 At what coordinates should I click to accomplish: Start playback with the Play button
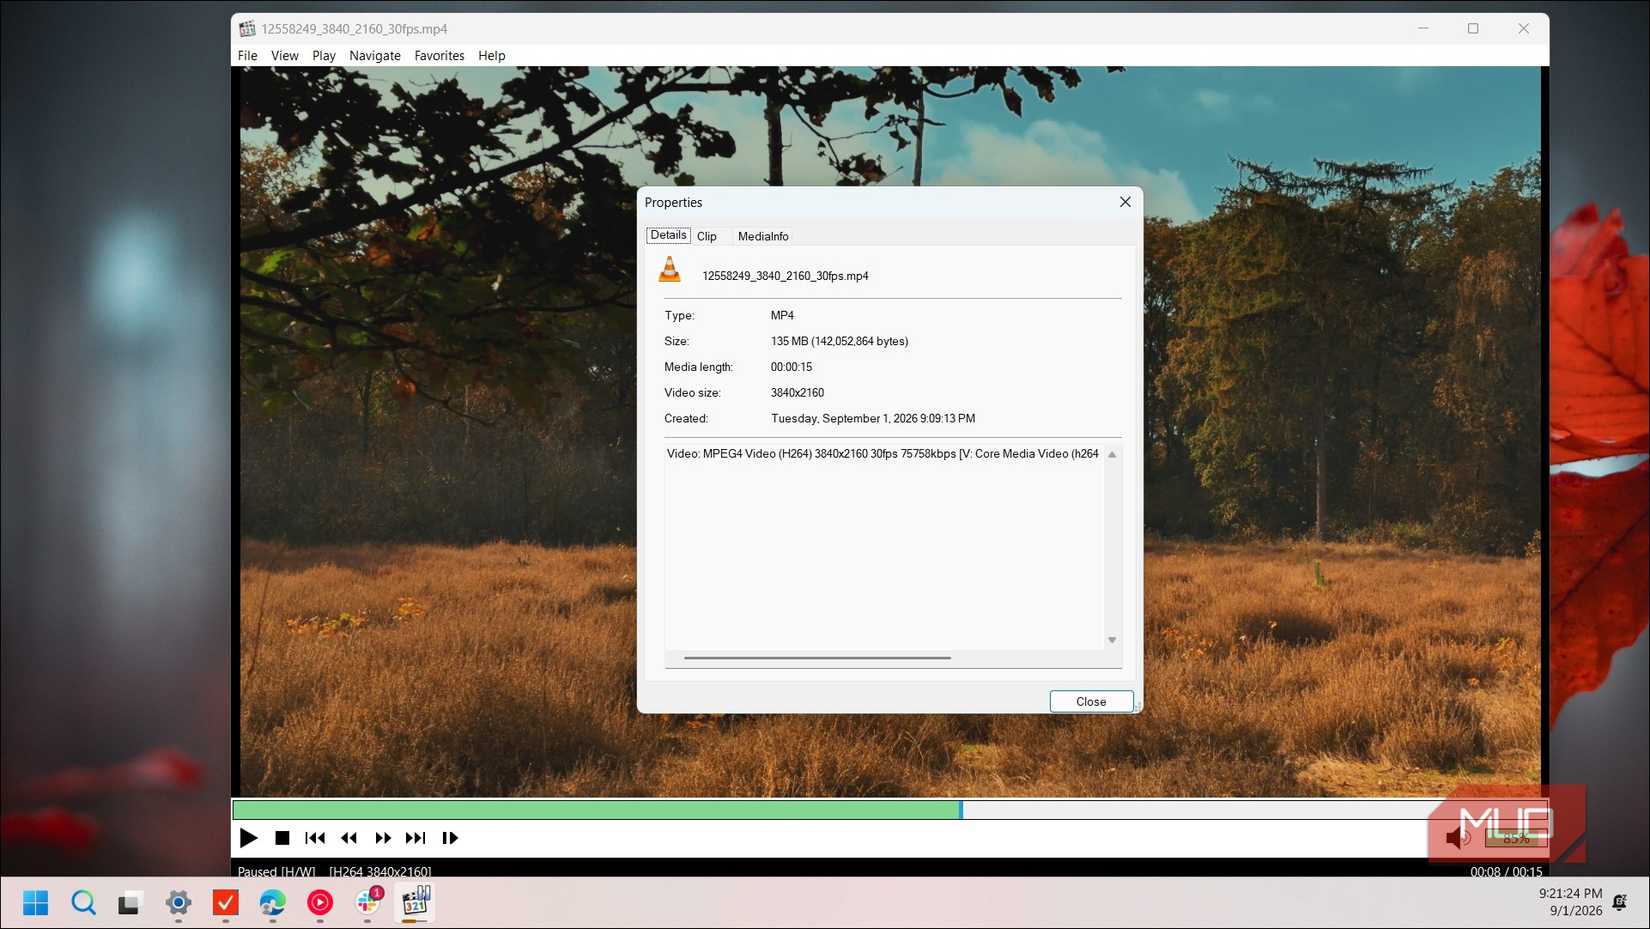tap(249, 838)
